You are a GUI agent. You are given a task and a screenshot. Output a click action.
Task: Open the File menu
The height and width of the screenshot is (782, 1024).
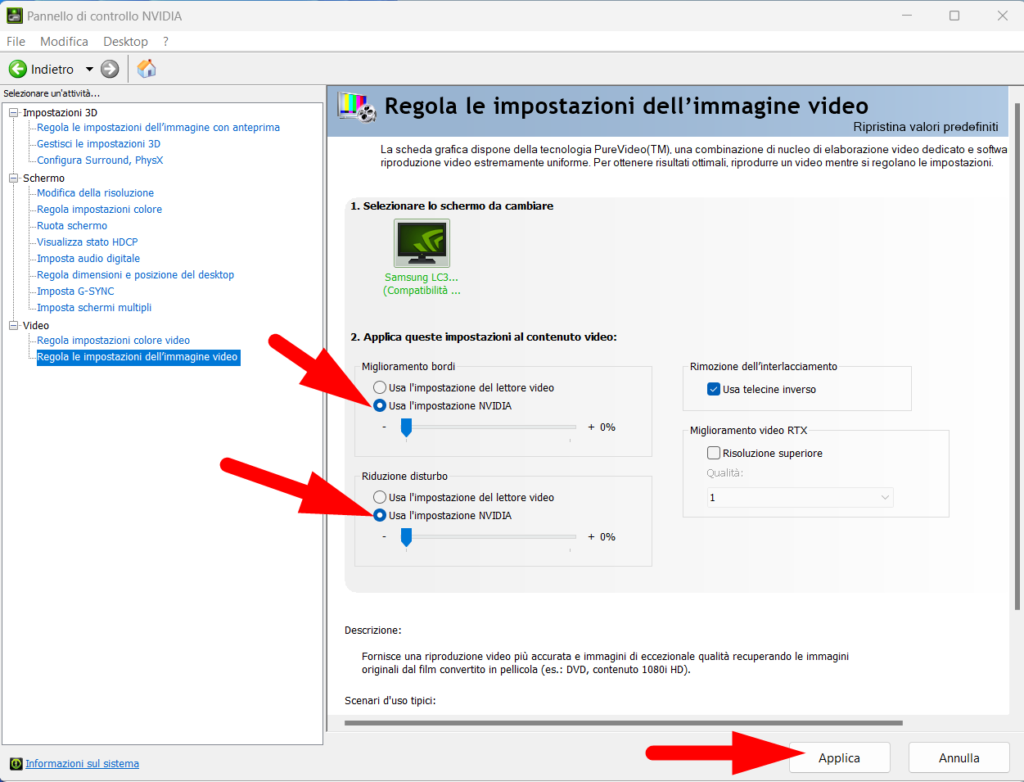(x=16, y=41)
